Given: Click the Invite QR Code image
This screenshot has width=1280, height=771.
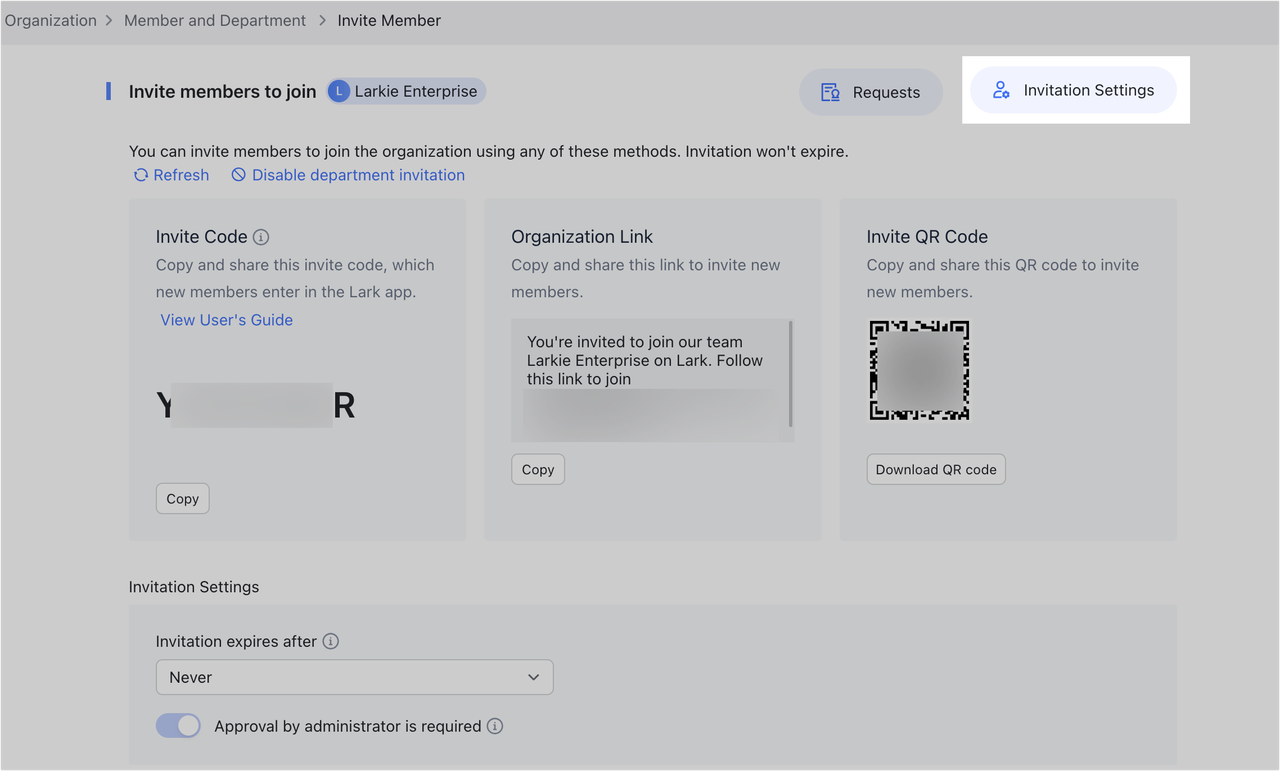Looking at the screenshot, I should coord(918,370).
